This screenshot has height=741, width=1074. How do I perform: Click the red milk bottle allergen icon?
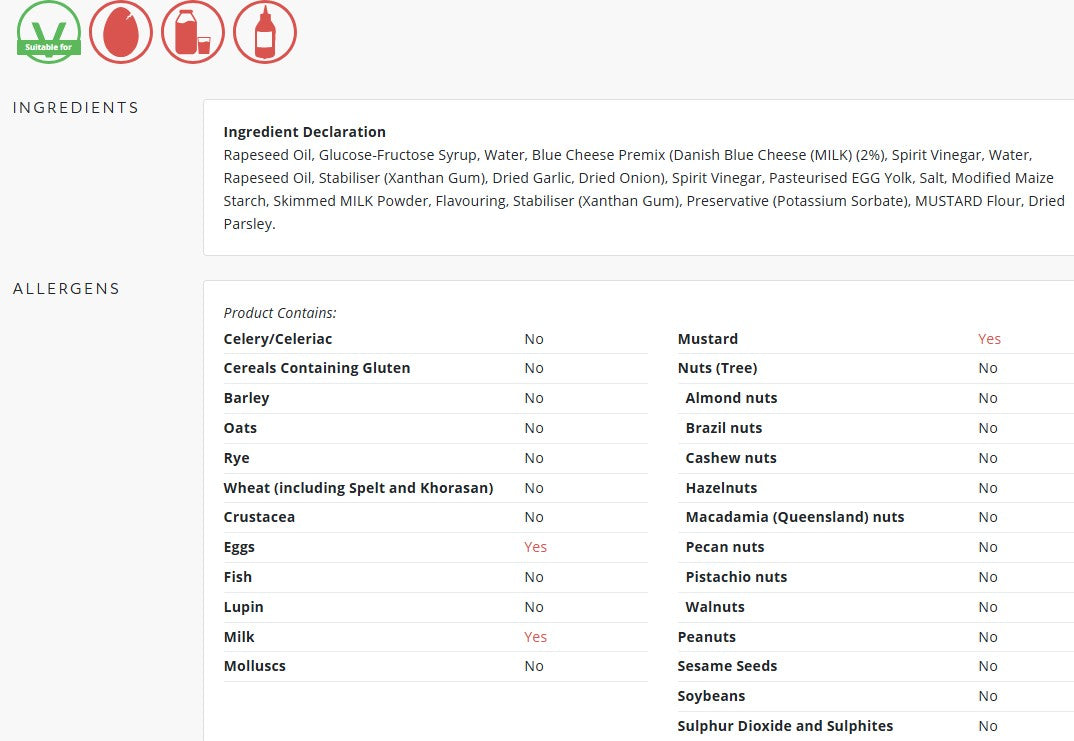click(193, 32)
